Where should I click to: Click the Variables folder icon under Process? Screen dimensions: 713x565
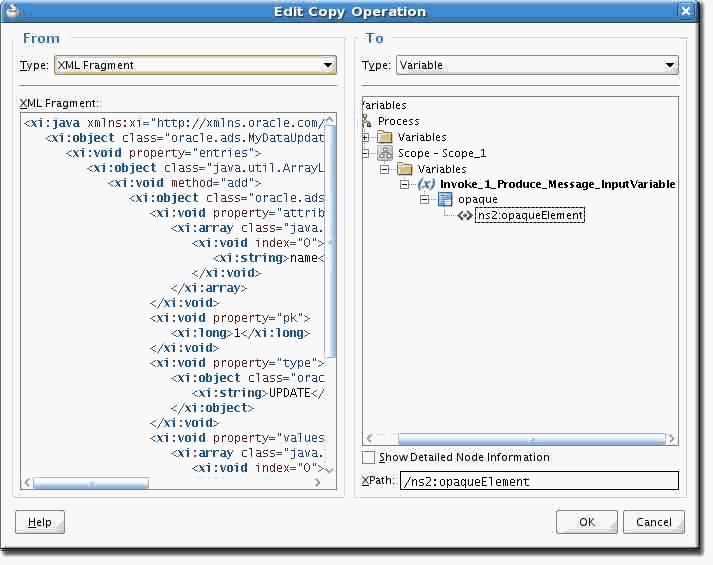tap(385, 137)
